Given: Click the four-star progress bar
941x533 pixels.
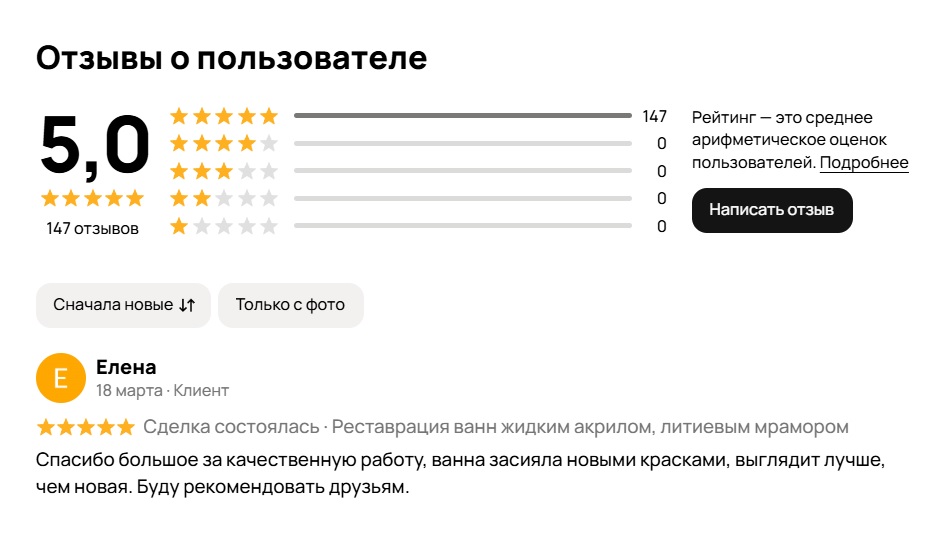Looking at the screenshot, I should pyautogui.click(x=462, y=144).
